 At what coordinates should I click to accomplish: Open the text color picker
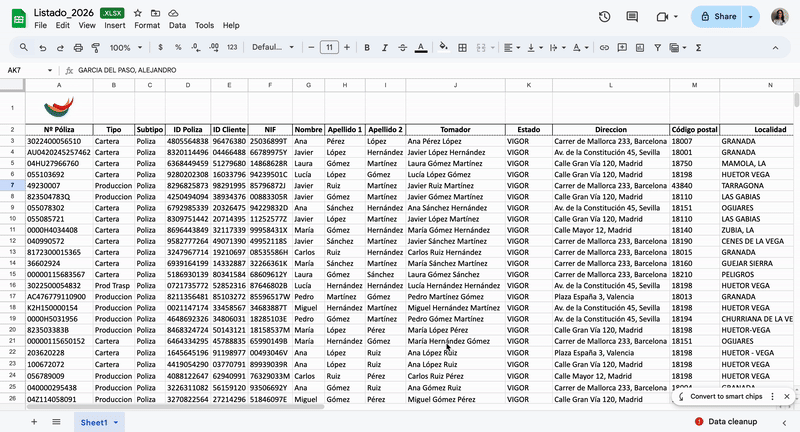point(421,47)
